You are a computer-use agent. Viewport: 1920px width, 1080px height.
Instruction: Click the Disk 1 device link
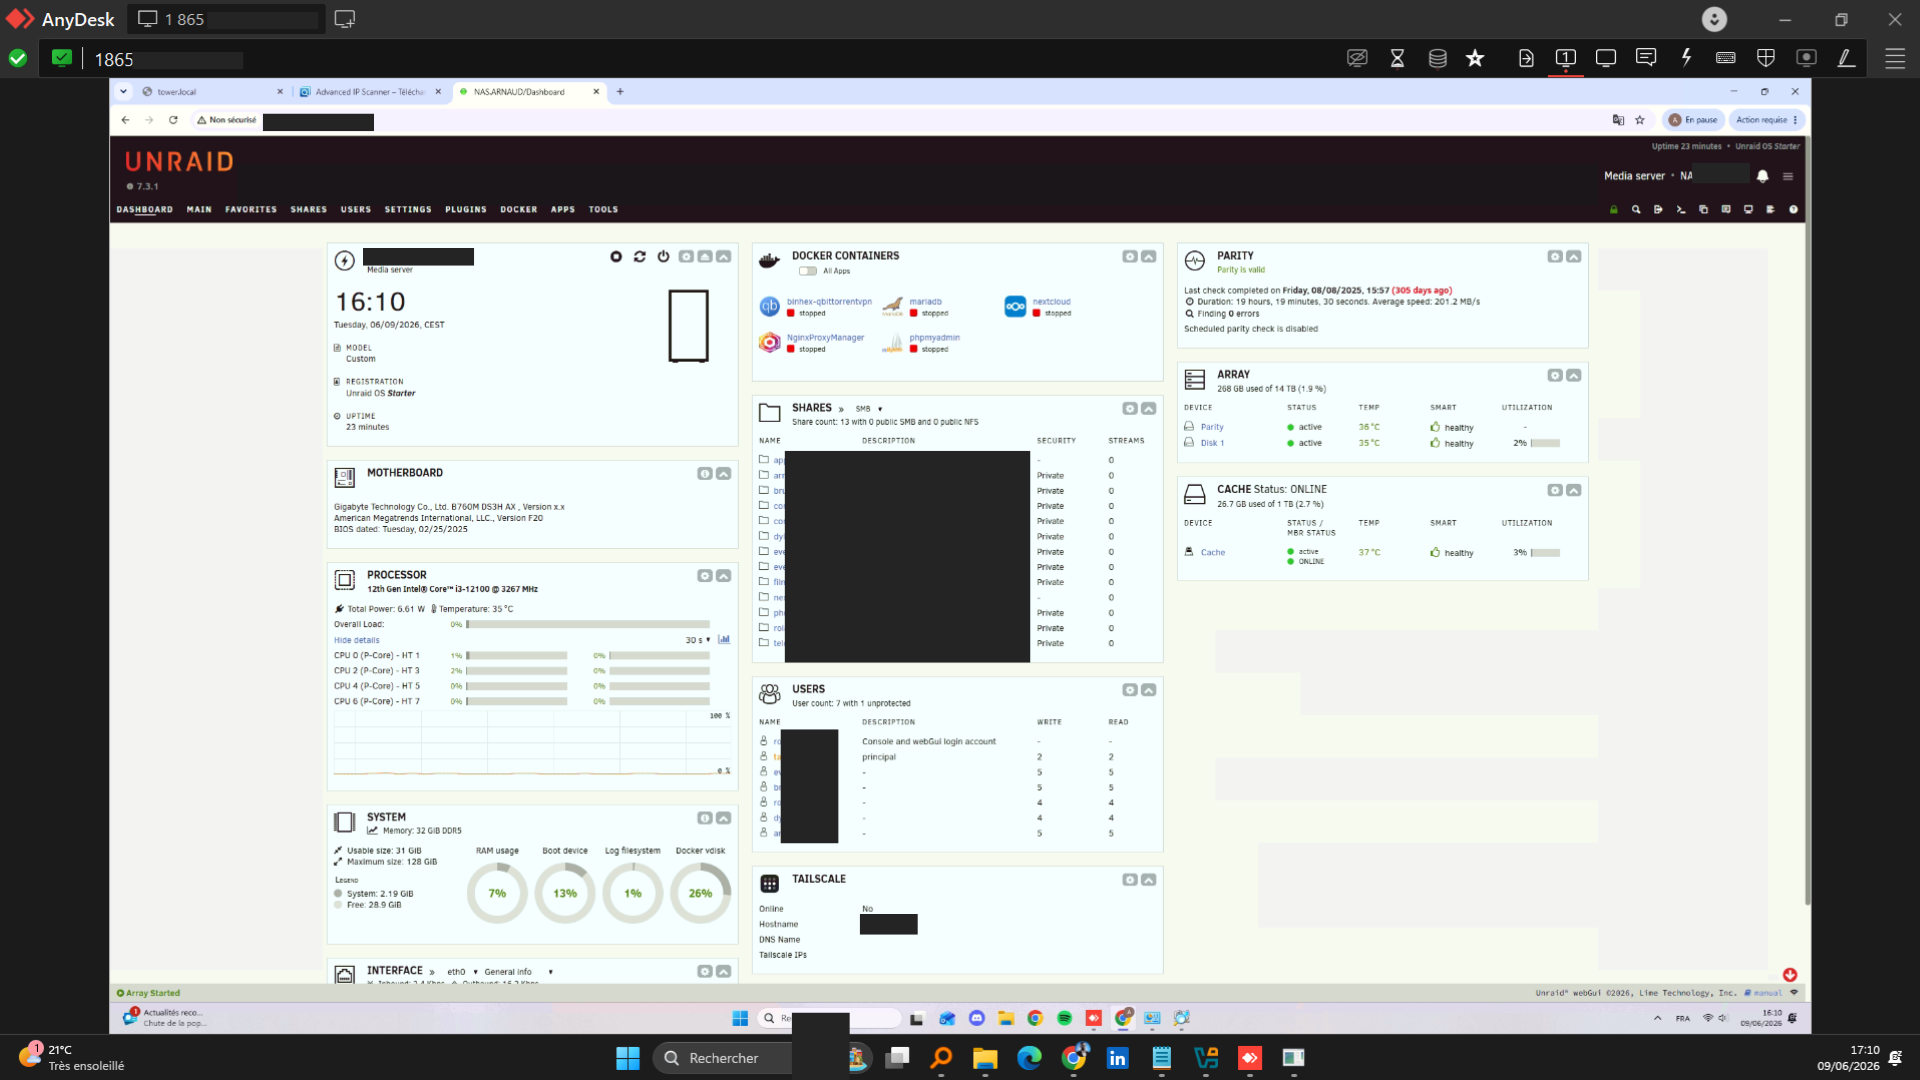click(1212, 443)
